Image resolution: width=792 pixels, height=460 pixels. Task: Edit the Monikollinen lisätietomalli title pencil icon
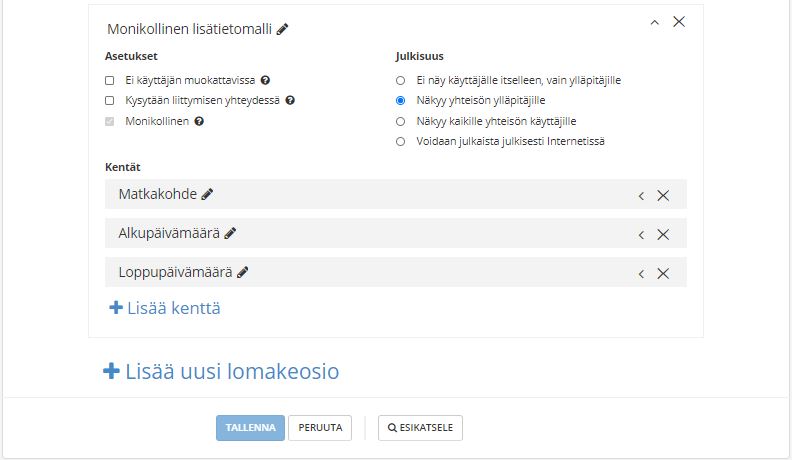click(x=283, y=29)
